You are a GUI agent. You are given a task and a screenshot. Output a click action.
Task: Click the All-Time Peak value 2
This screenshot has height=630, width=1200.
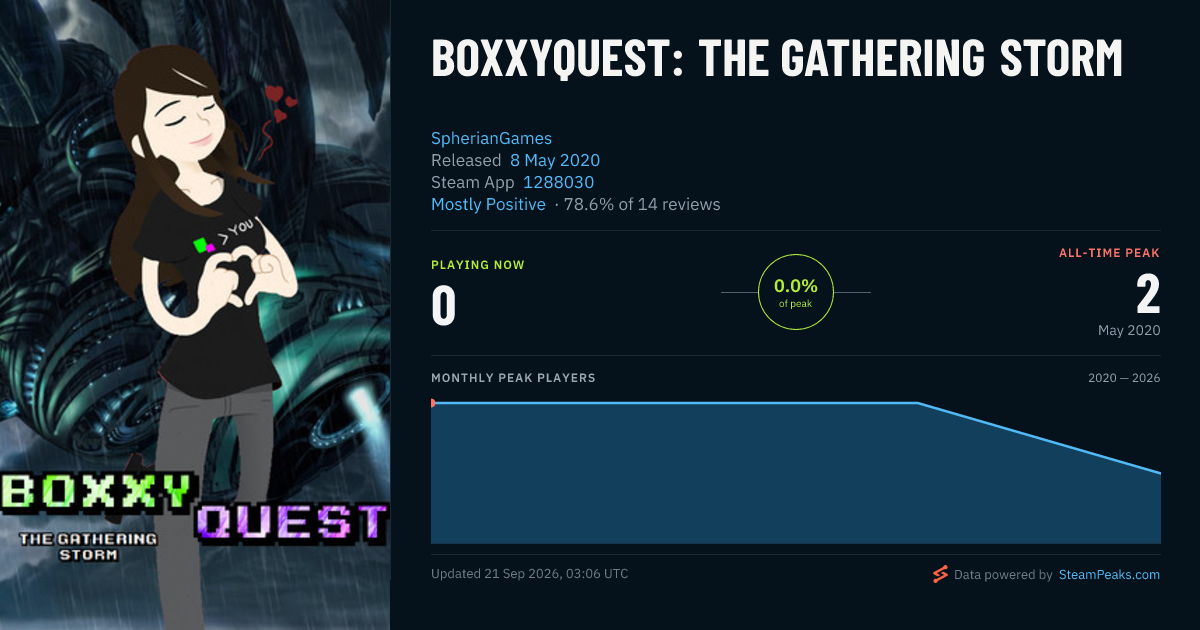click(1148, 295)
